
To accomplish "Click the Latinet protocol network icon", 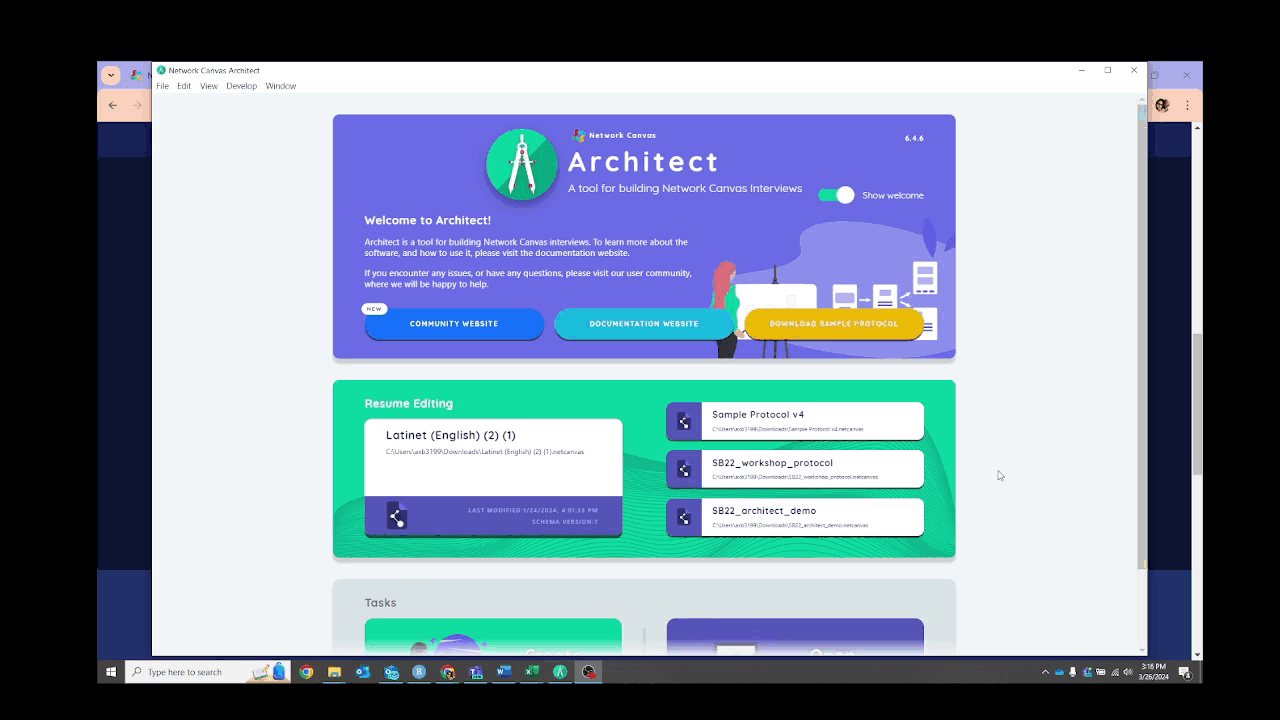I will tap(397, 516).
